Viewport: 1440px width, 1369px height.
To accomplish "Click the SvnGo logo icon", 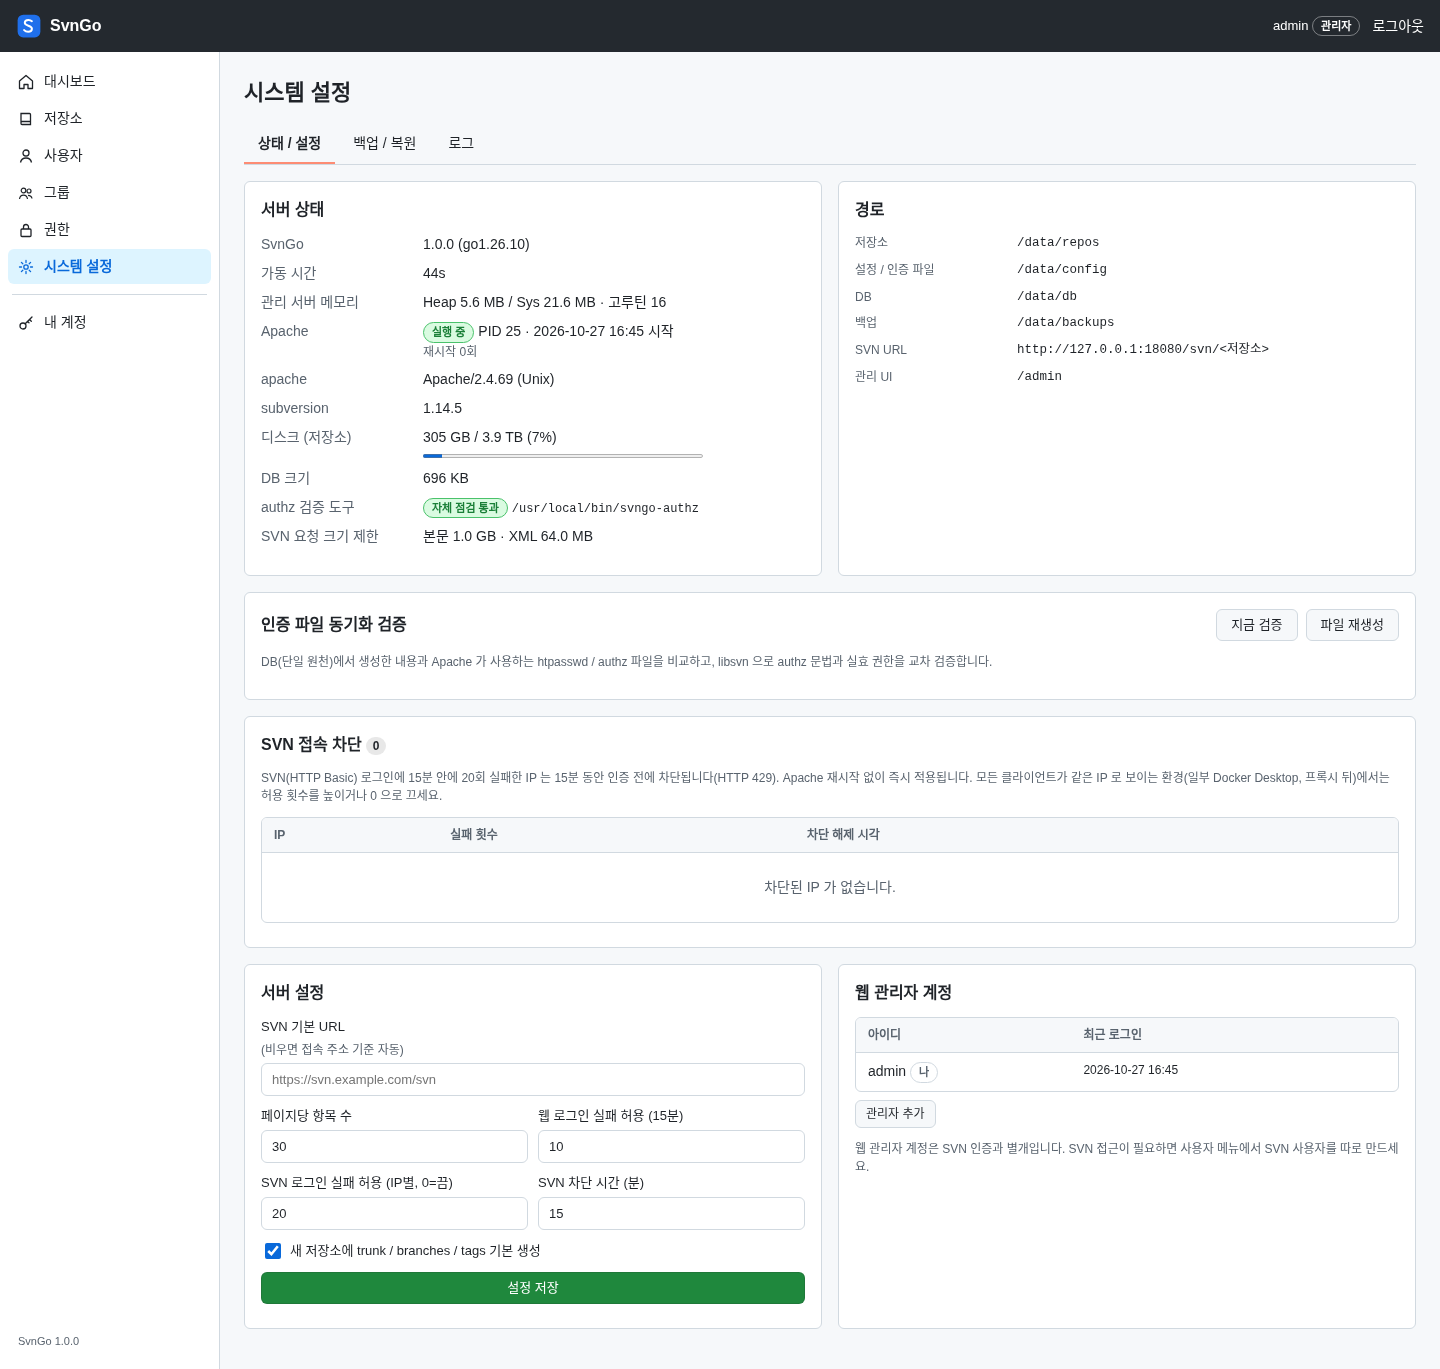I will pyautogui.click(x=29, y=26).
